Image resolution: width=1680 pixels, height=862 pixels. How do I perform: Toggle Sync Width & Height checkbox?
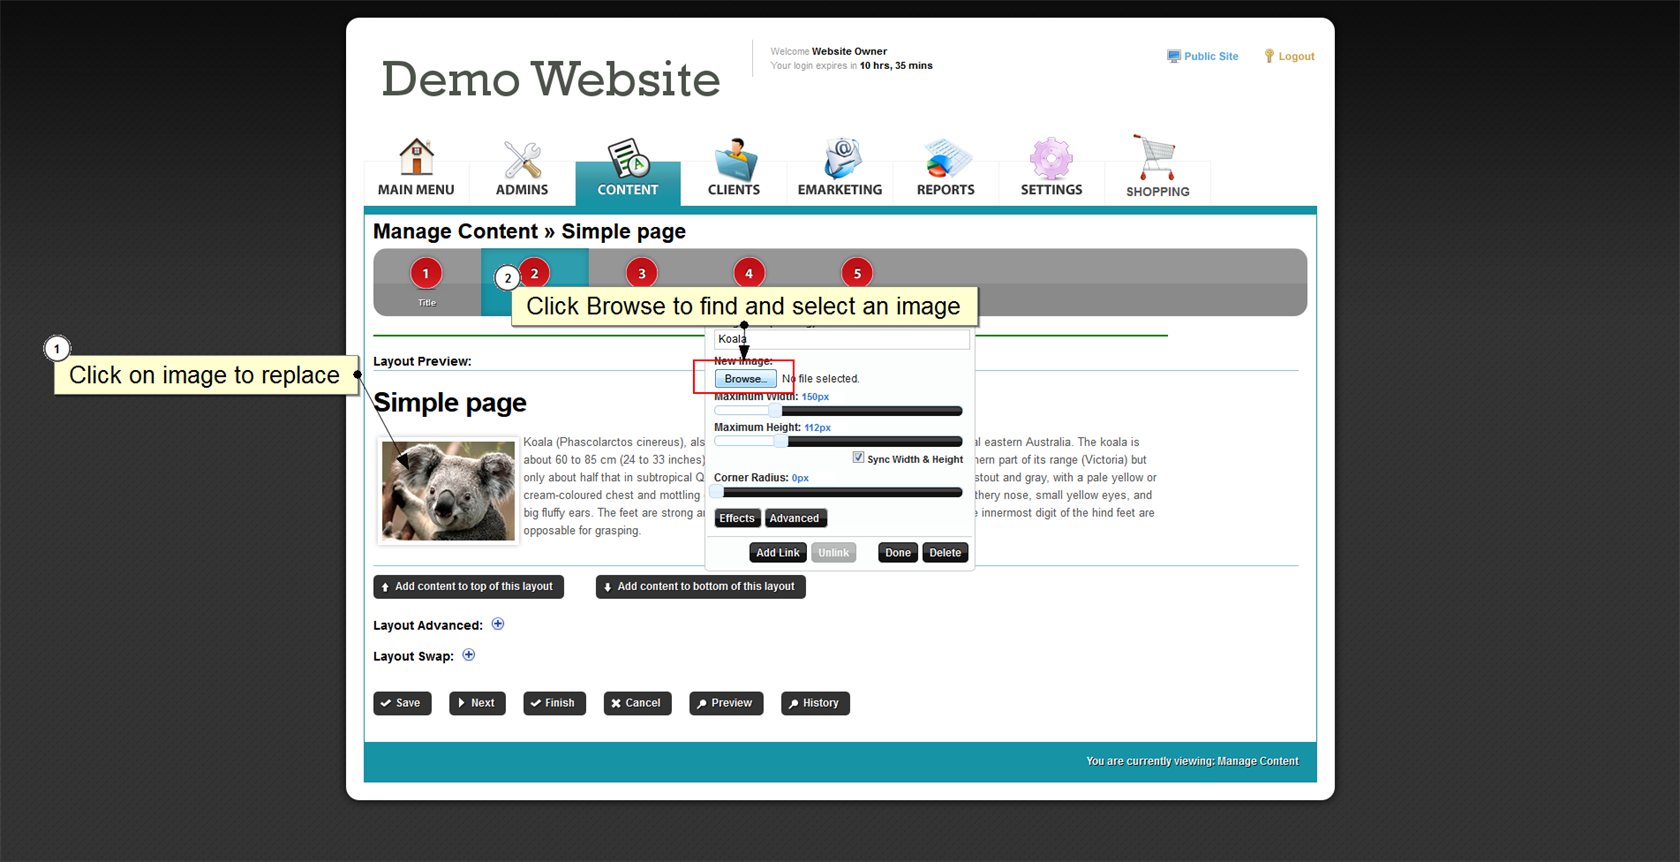point(858,457)
